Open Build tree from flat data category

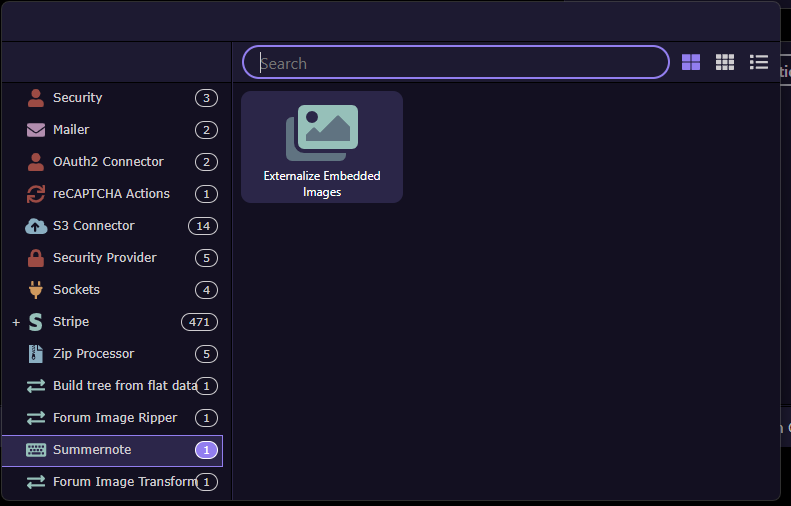[x=124, y=386]
